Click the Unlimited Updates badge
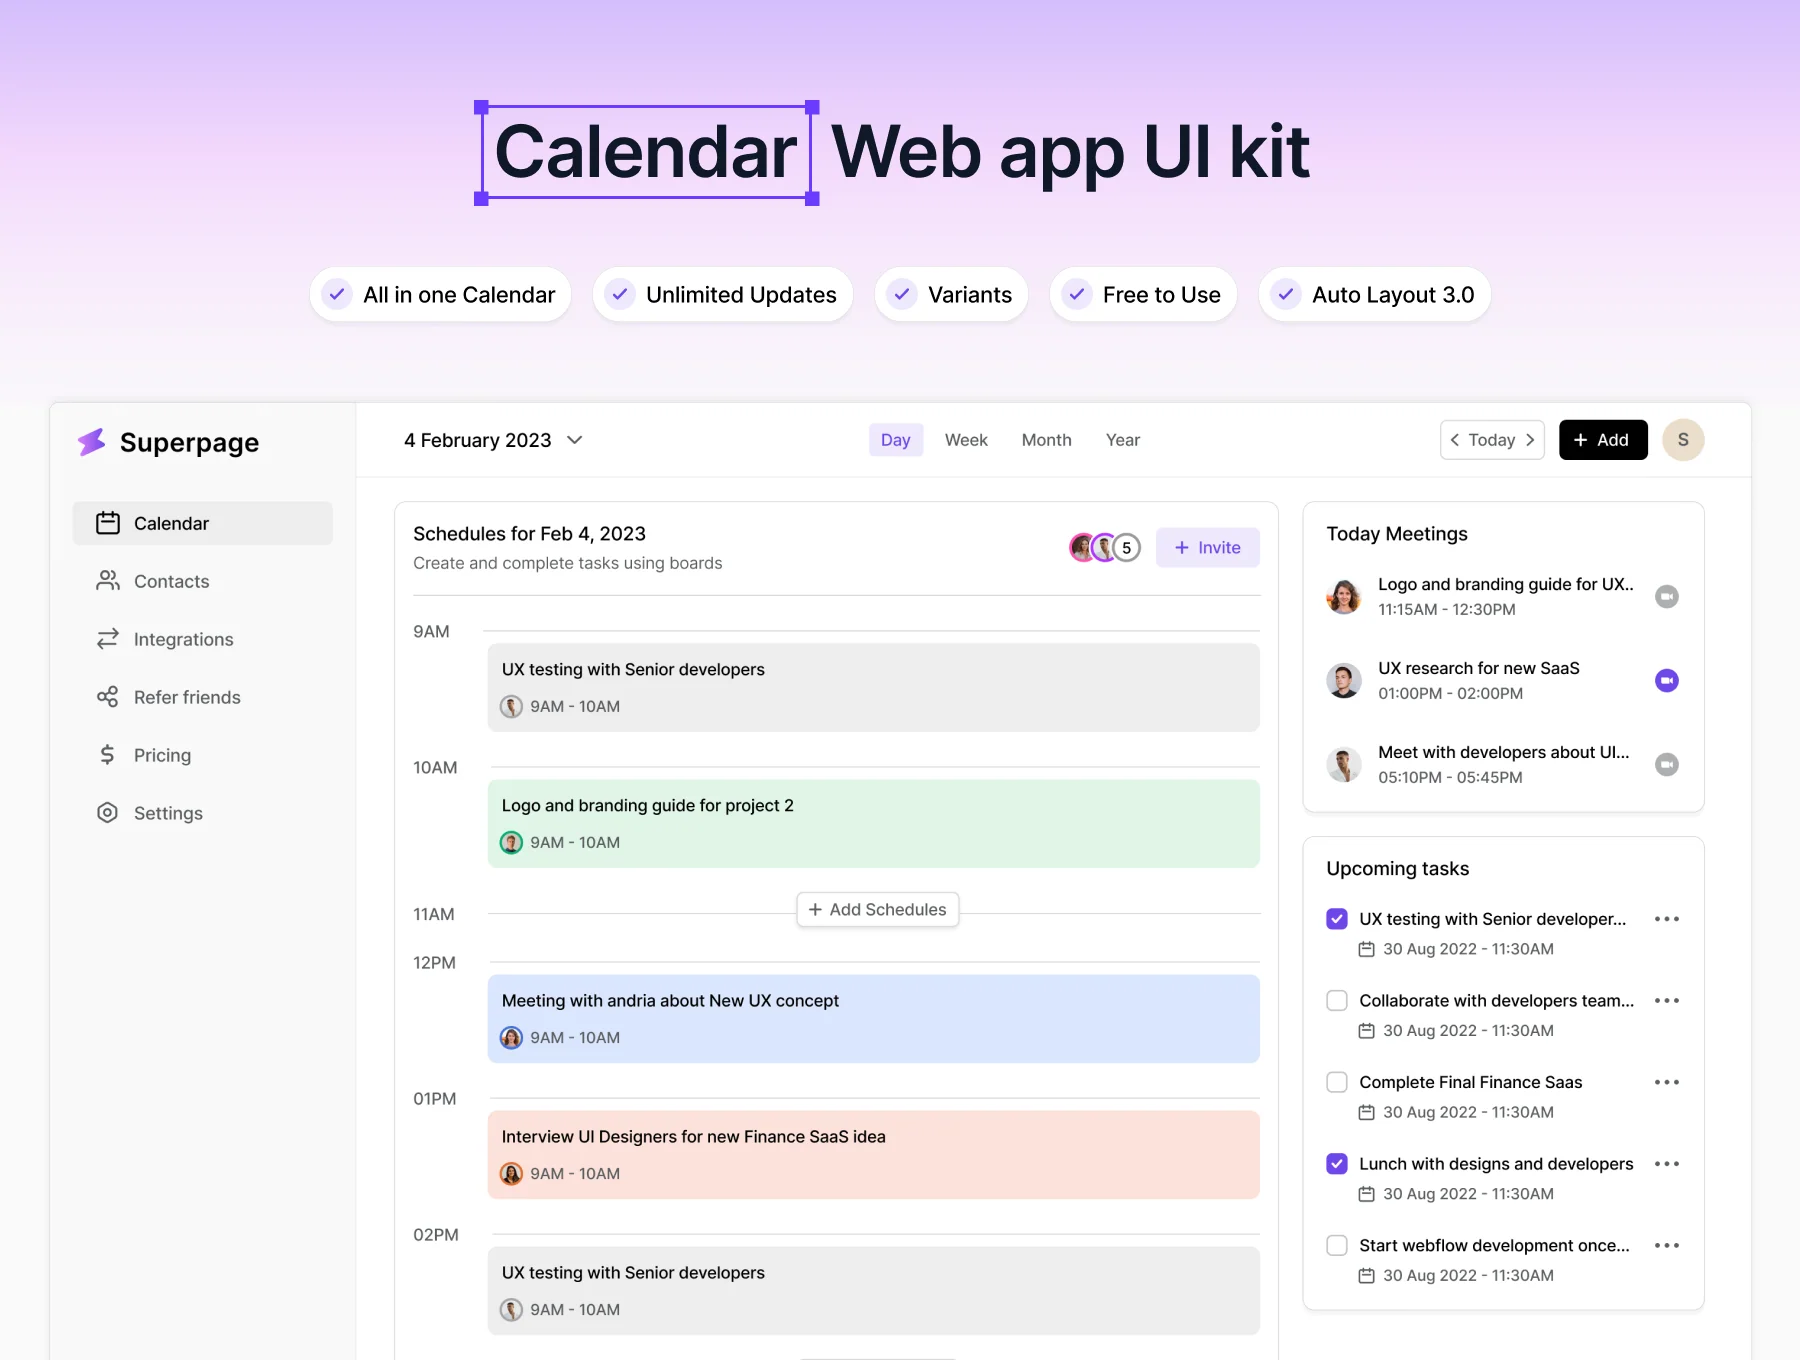 tap(722, 295)
